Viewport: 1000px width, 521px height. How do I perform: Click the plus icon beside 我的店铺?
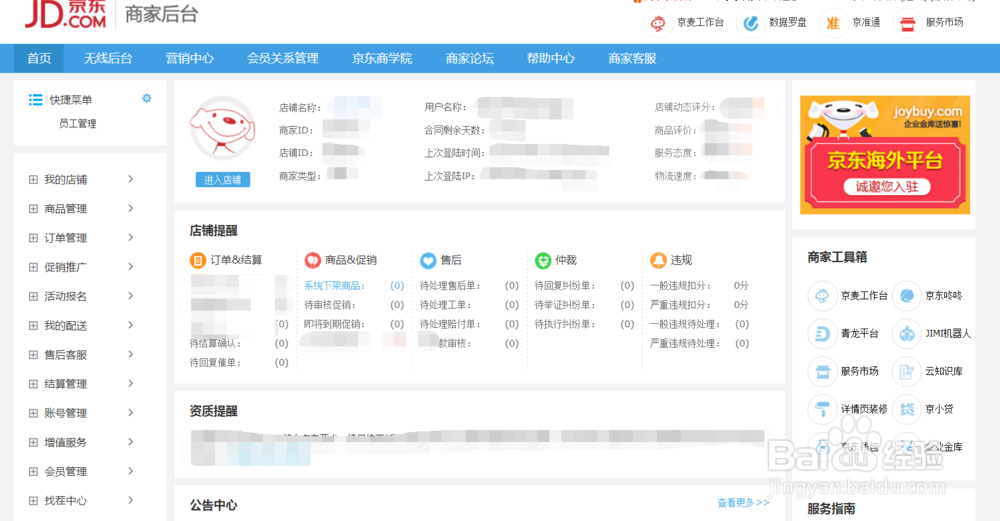coord(33,180)
